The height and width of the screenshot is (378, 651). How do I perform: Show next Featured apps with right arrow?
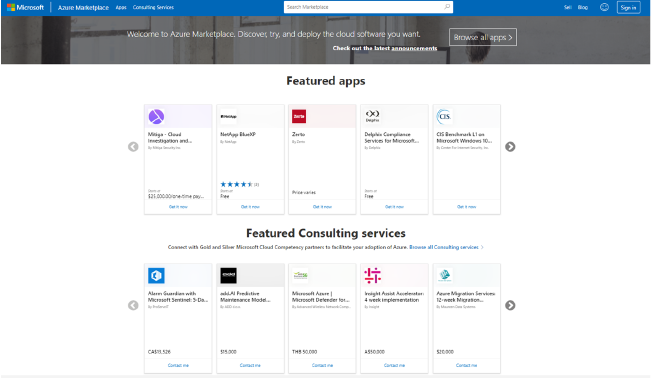pos(510,147)
